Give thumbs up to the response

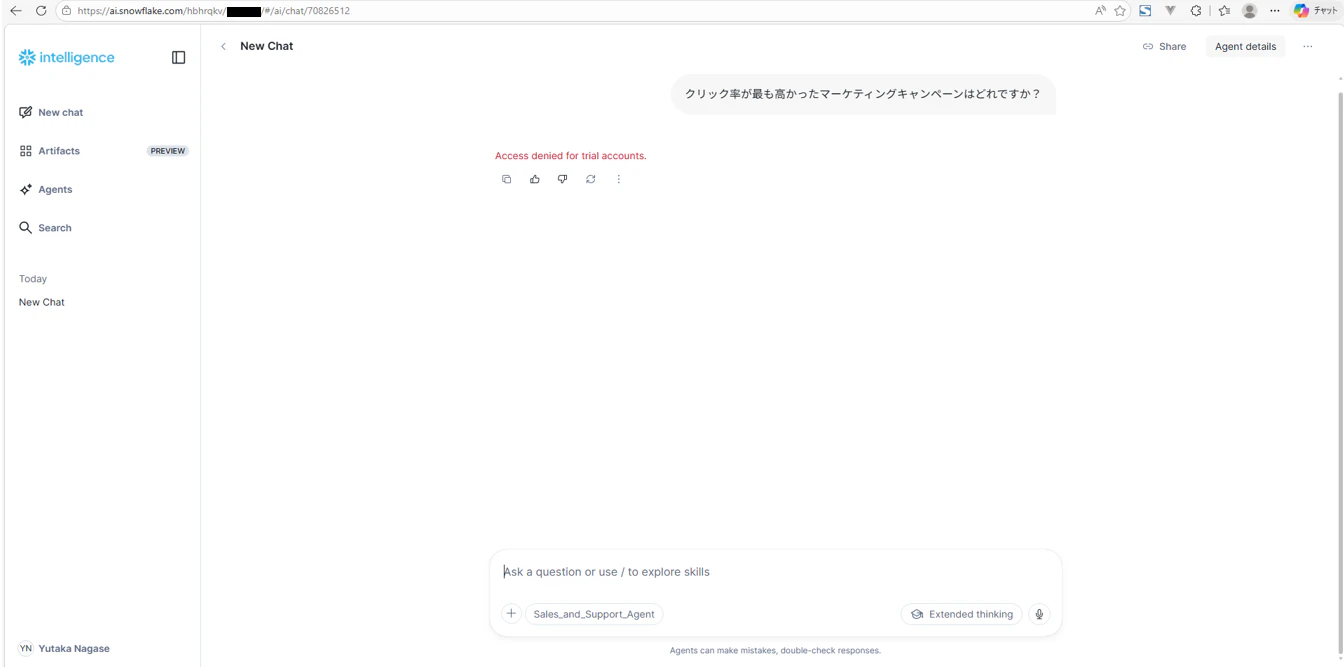coord(534,179)
